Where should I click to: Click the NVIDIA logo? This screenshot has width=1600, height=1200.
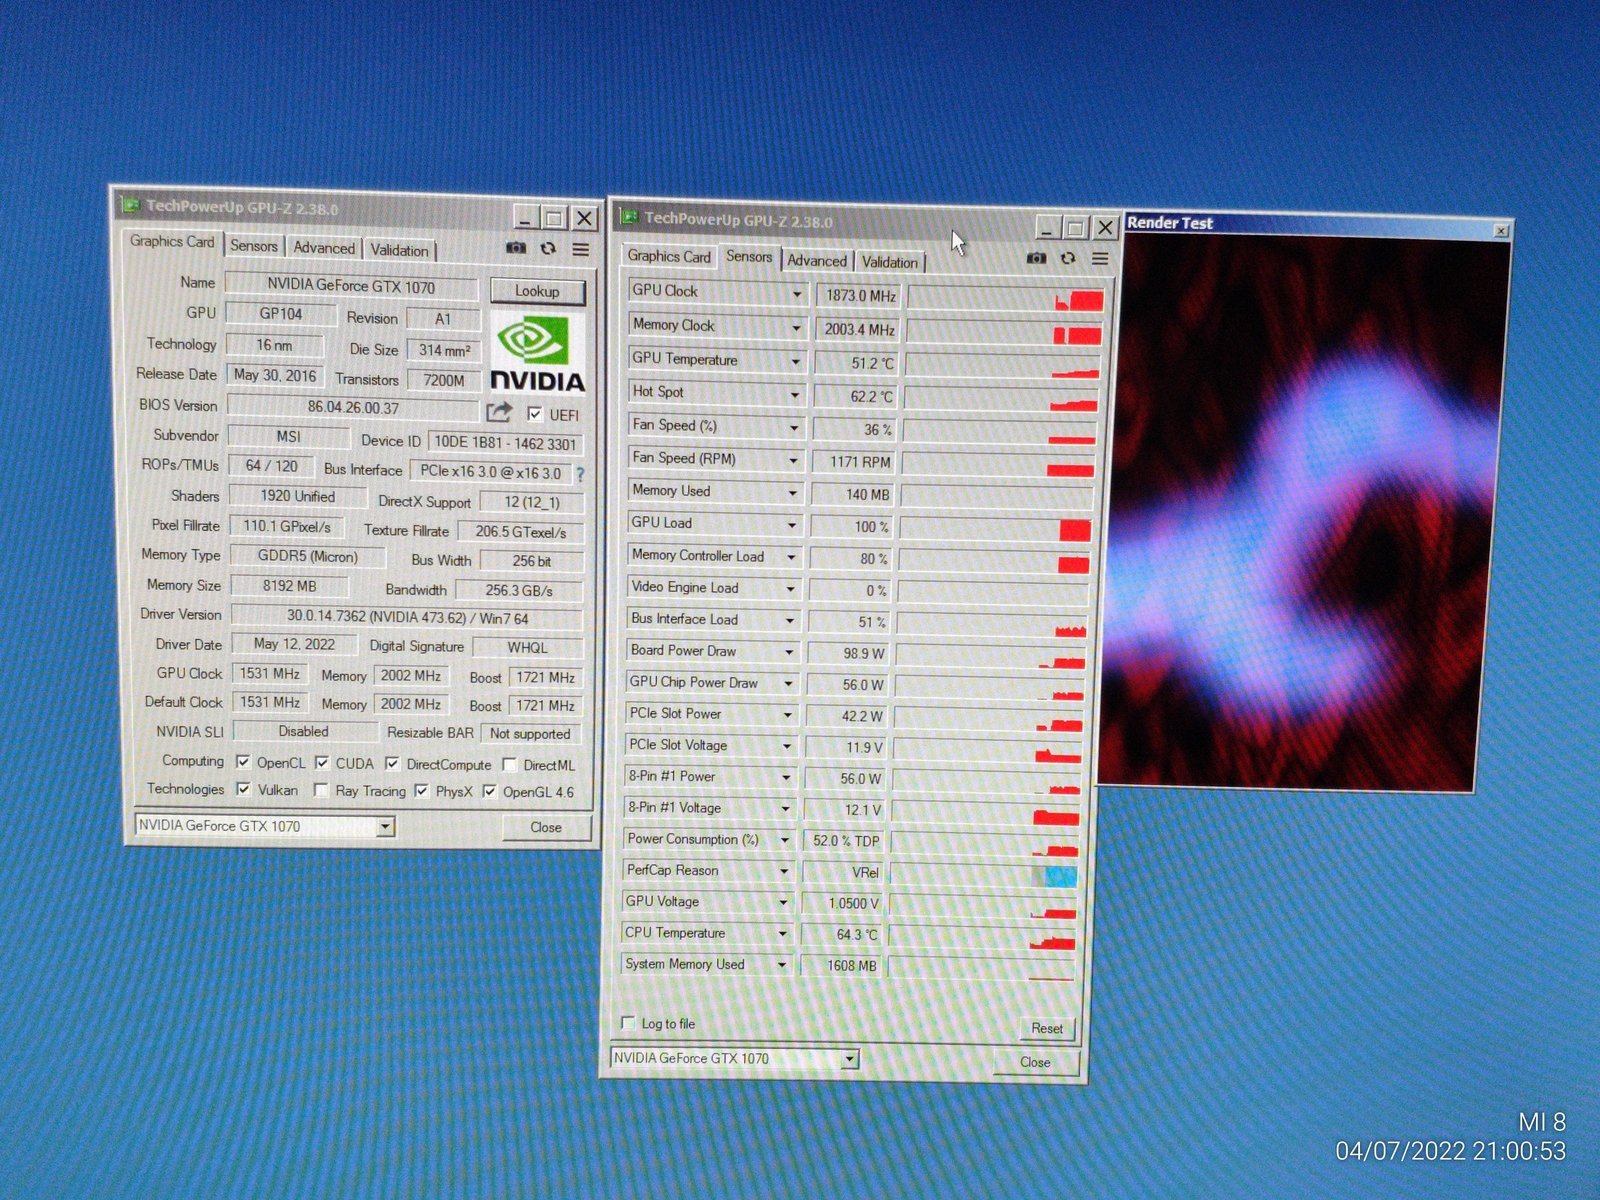537,352
